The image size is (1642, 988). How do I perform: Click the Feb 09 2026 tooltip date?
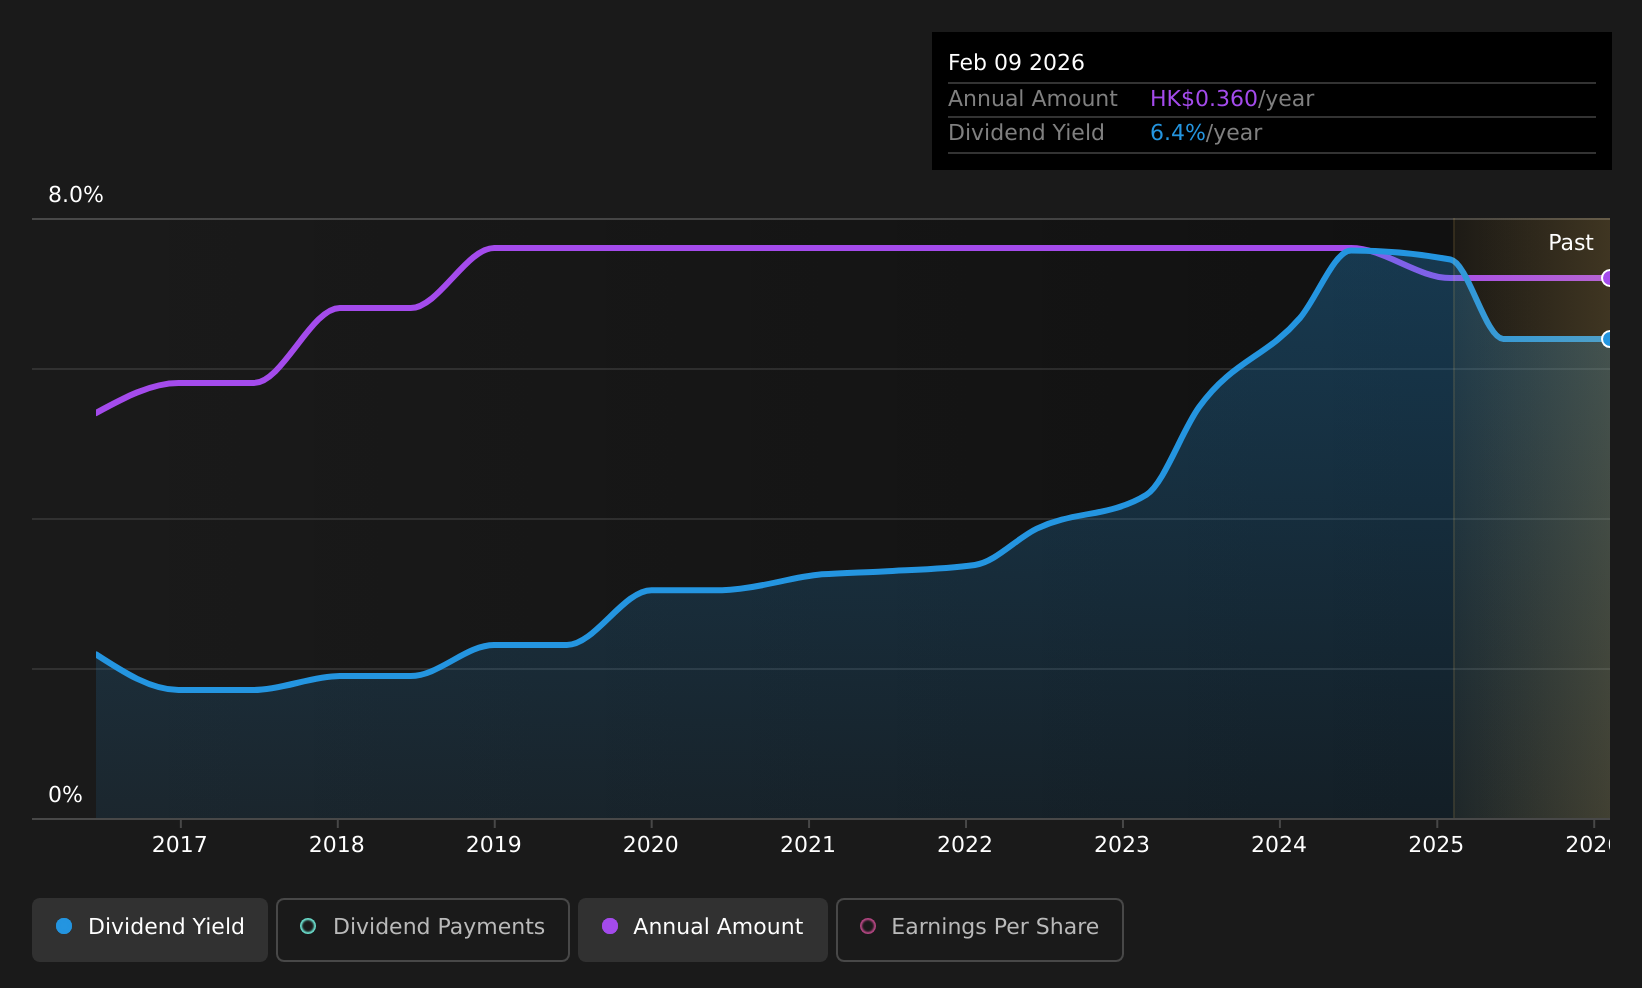(x=1016, y=63)
